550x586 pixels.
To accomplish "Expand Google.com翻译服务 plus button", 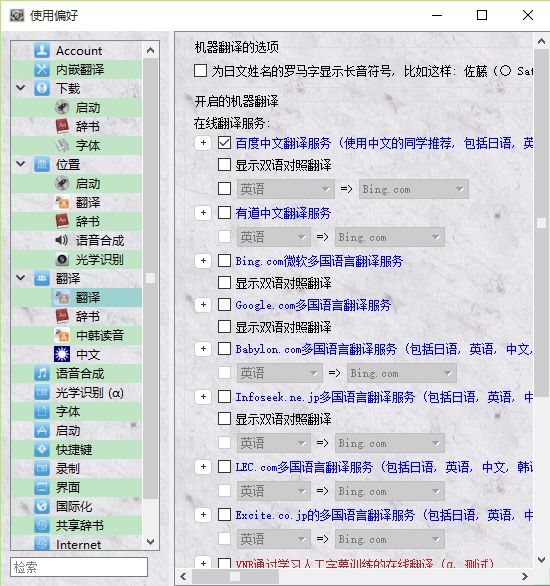I will 203,305.
